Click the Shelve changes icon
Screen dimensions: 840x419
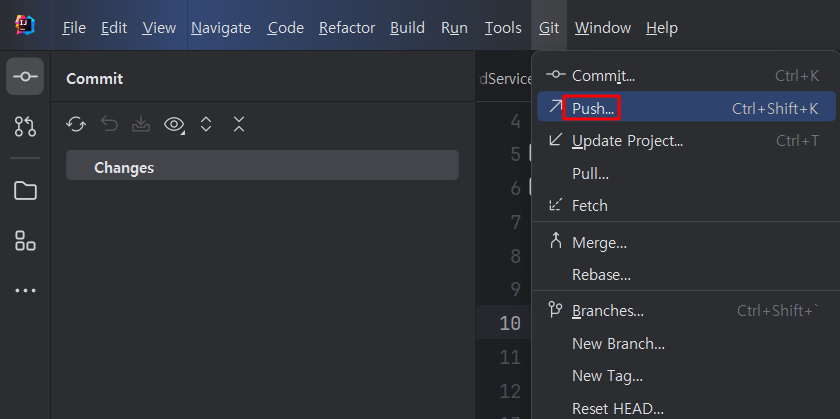click(141, 125)
